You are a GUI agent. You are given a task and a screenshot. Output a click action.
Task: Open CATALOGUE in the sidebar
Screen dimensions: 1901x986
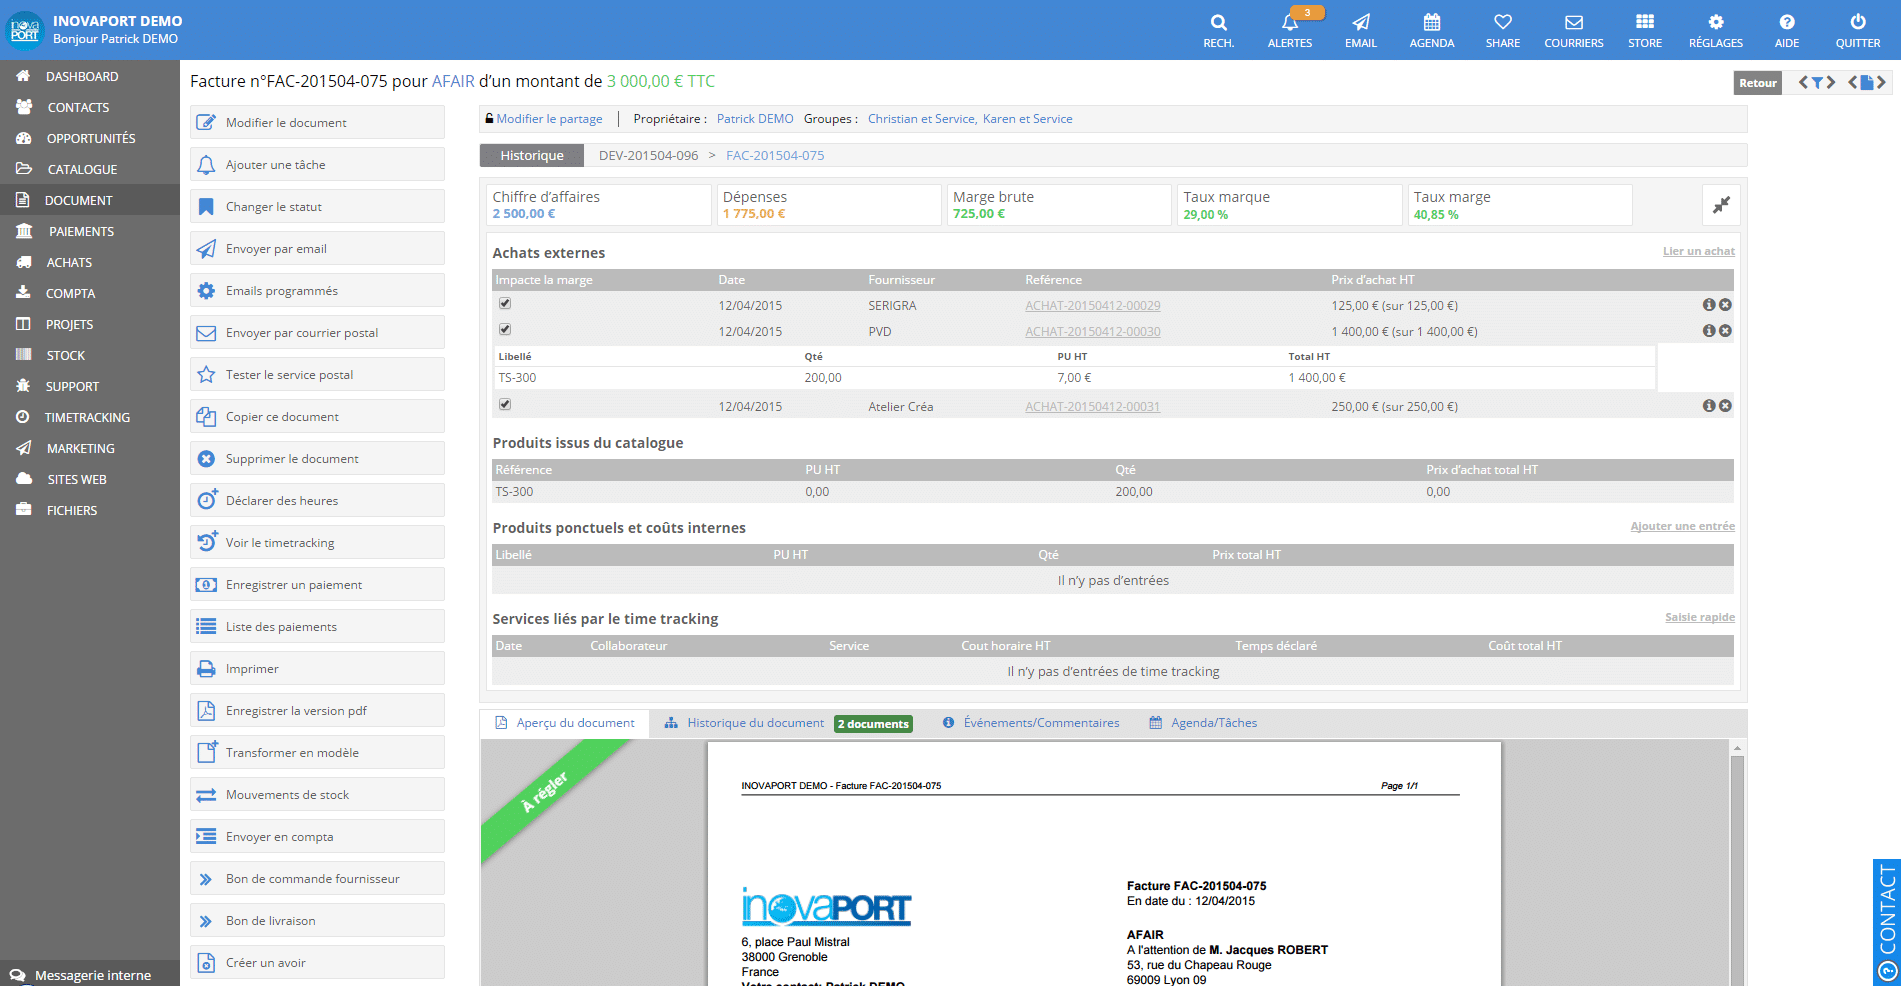pos(90,169)
